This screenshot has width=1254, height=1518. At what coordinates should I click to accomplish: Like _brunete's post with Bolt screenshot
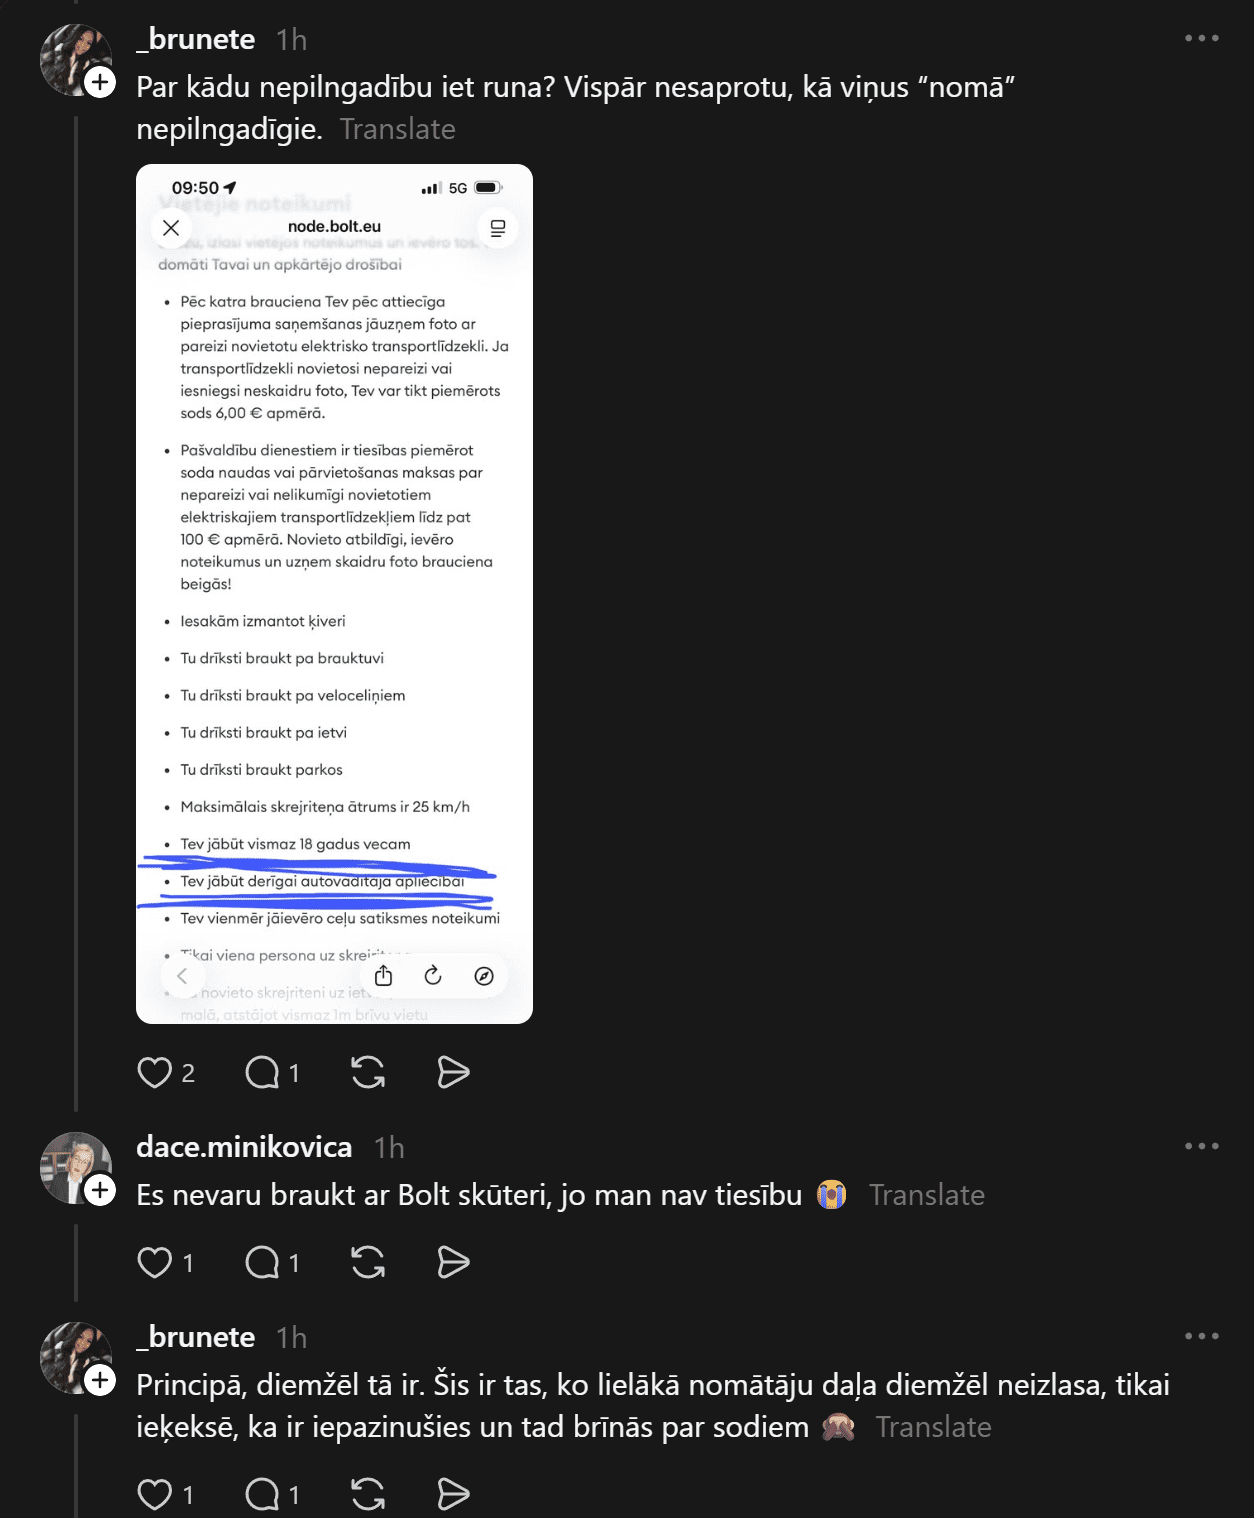tap(155, 1073)
